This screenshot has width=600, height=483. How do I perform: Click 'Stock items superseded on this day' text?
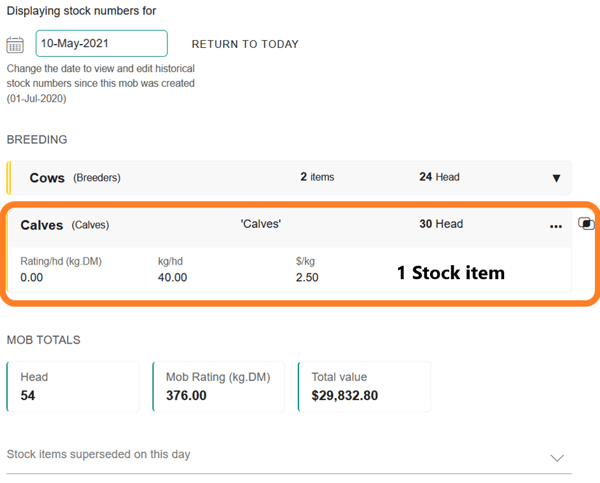pyautogui.click(x=98, y=454)
